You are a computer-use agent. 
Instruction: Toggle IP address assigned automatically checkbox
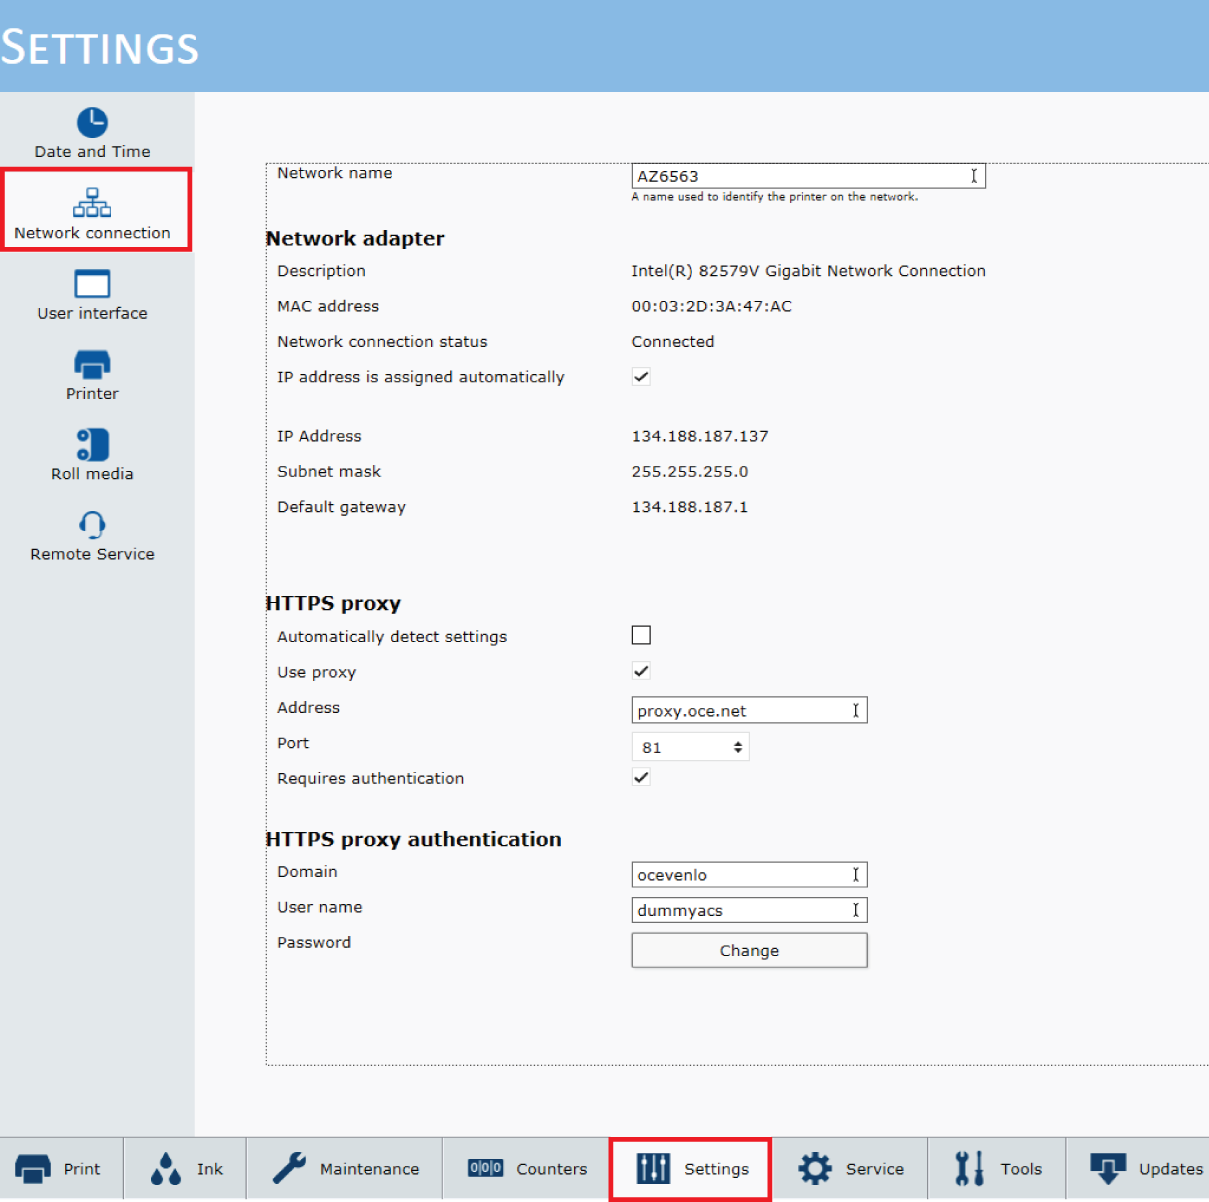(x=641, y=377)
